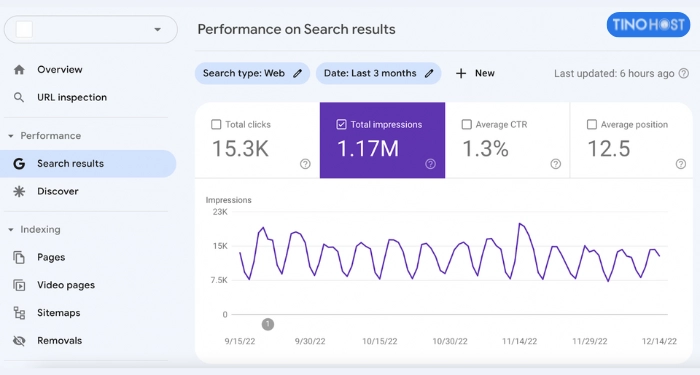Image resolution: width=700 pixels, height=375 pixels.
Task: Edit Search type filter pencil icon
Action: (298, 73)
